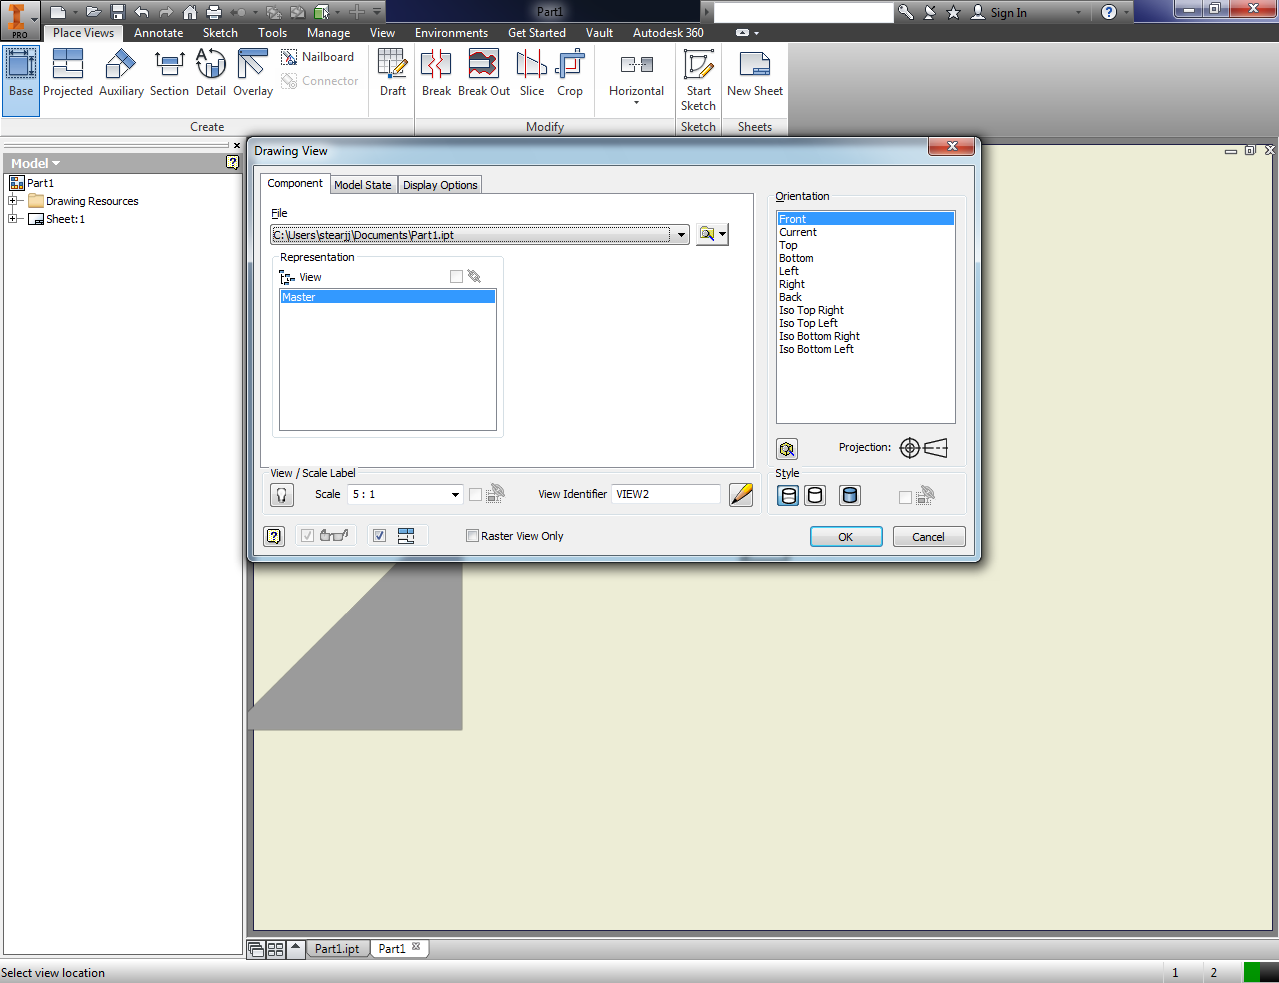The image size is (1279, 983).
Task: Click the pencil icon beside View Identifier
Action: click(741, 494)
